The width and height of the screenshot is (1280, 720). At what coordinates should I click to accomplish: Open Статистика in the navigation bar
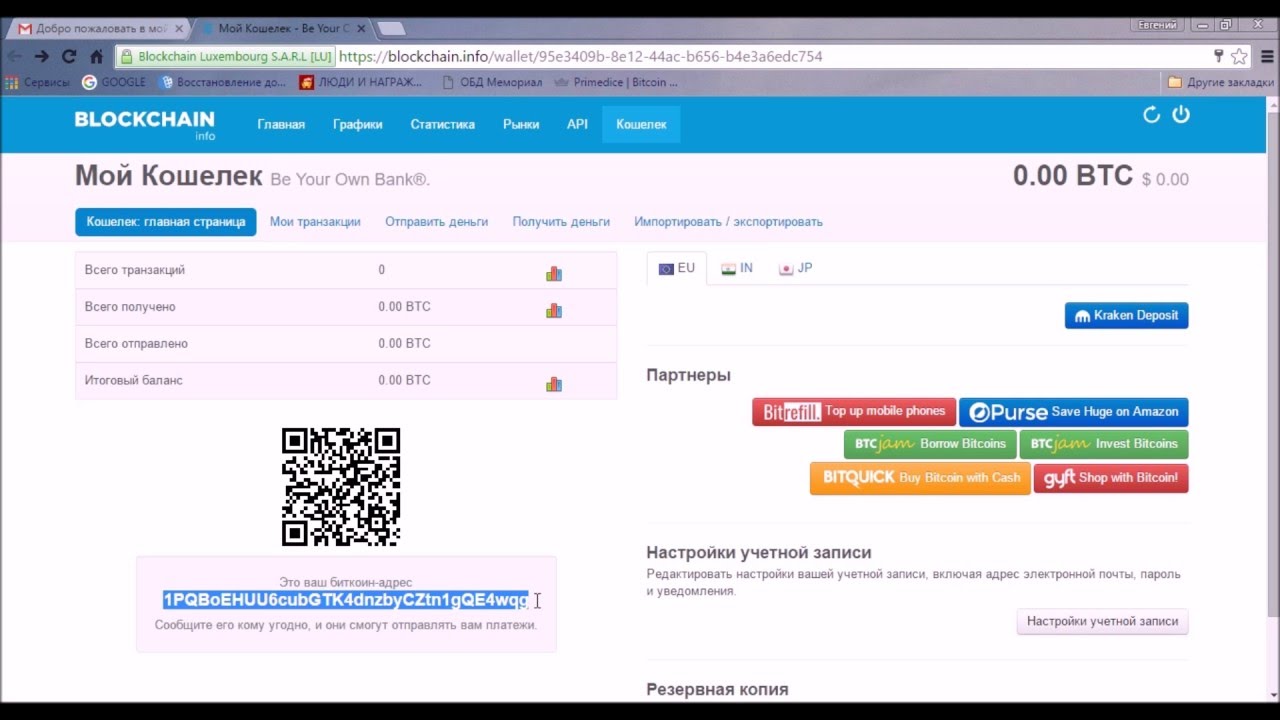442,124
